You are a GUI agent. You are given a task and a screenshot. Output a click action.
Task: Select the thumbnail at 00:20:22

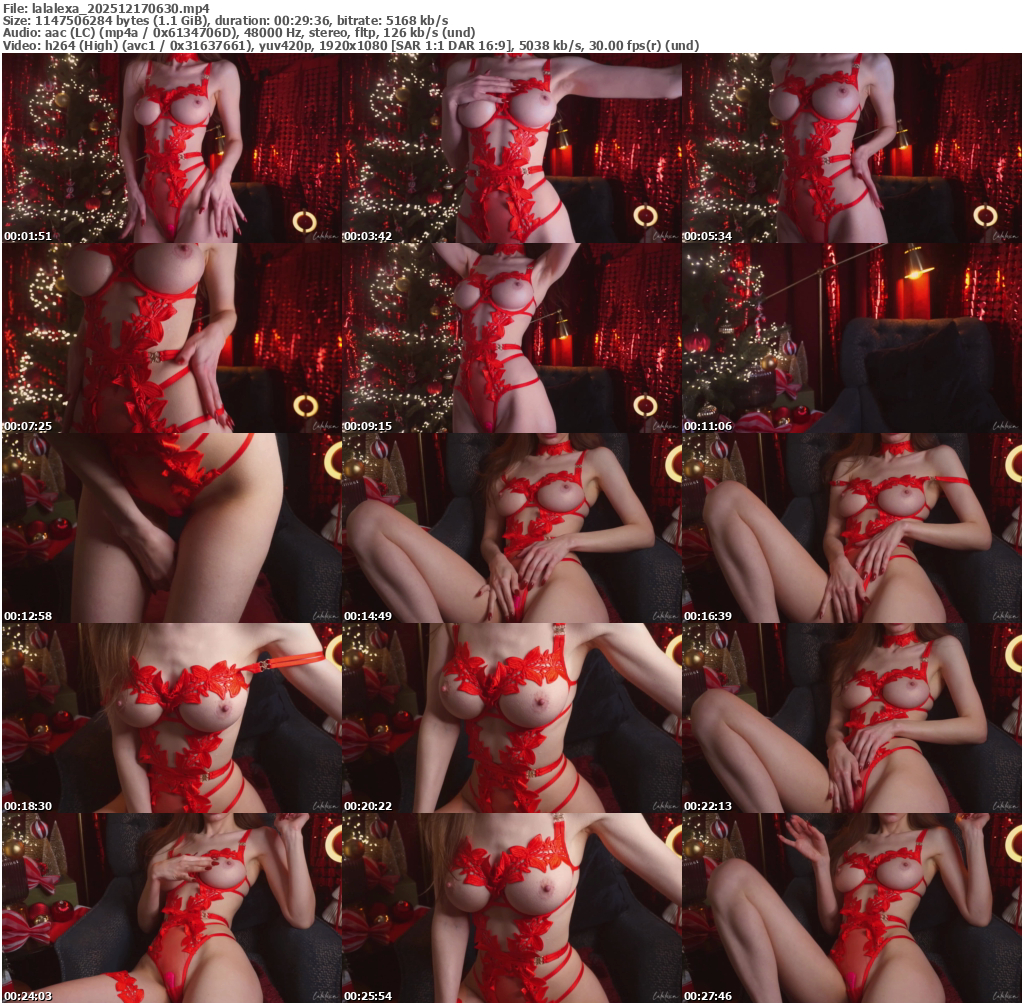pos(511,718)
